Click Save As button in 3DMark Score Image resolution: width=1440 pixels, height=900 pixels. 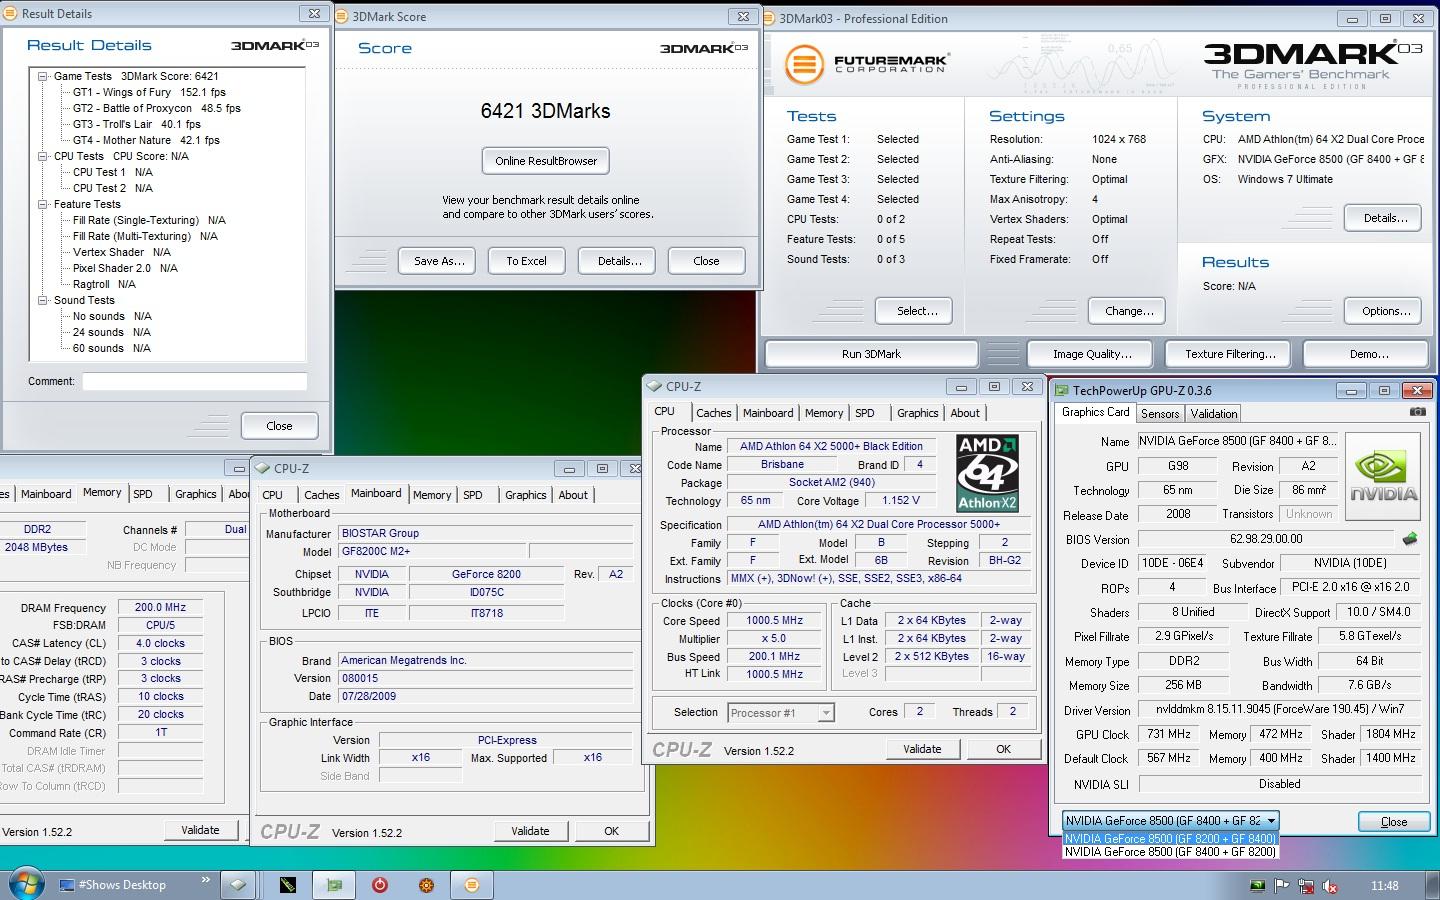point(439,261)
